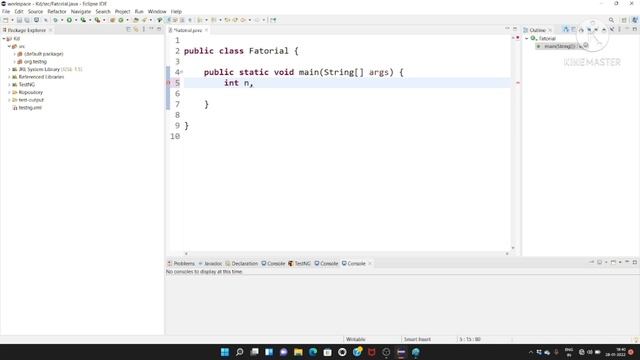
Task: Click the Save toolbar icon
Action: (19, 20)
